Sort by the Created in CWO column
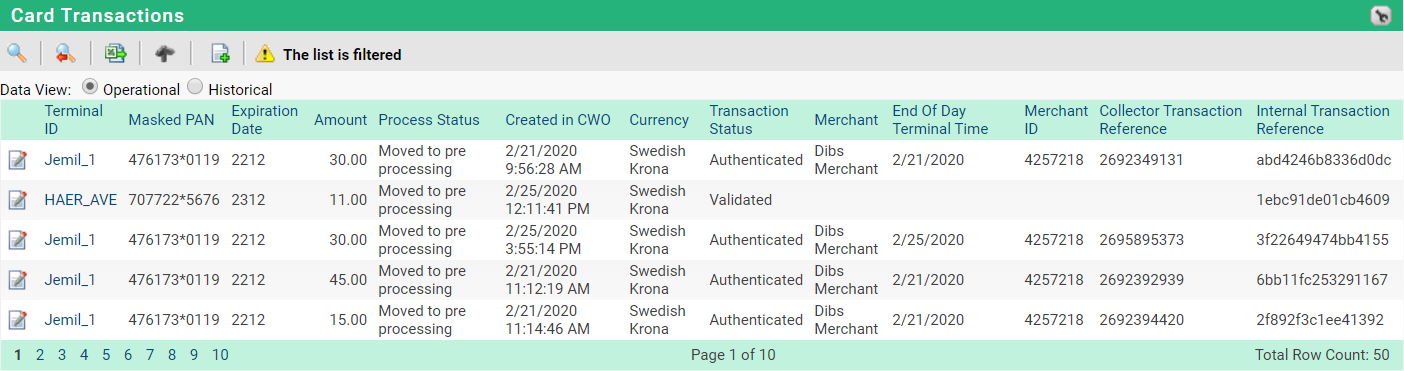 tap(558, 120)
